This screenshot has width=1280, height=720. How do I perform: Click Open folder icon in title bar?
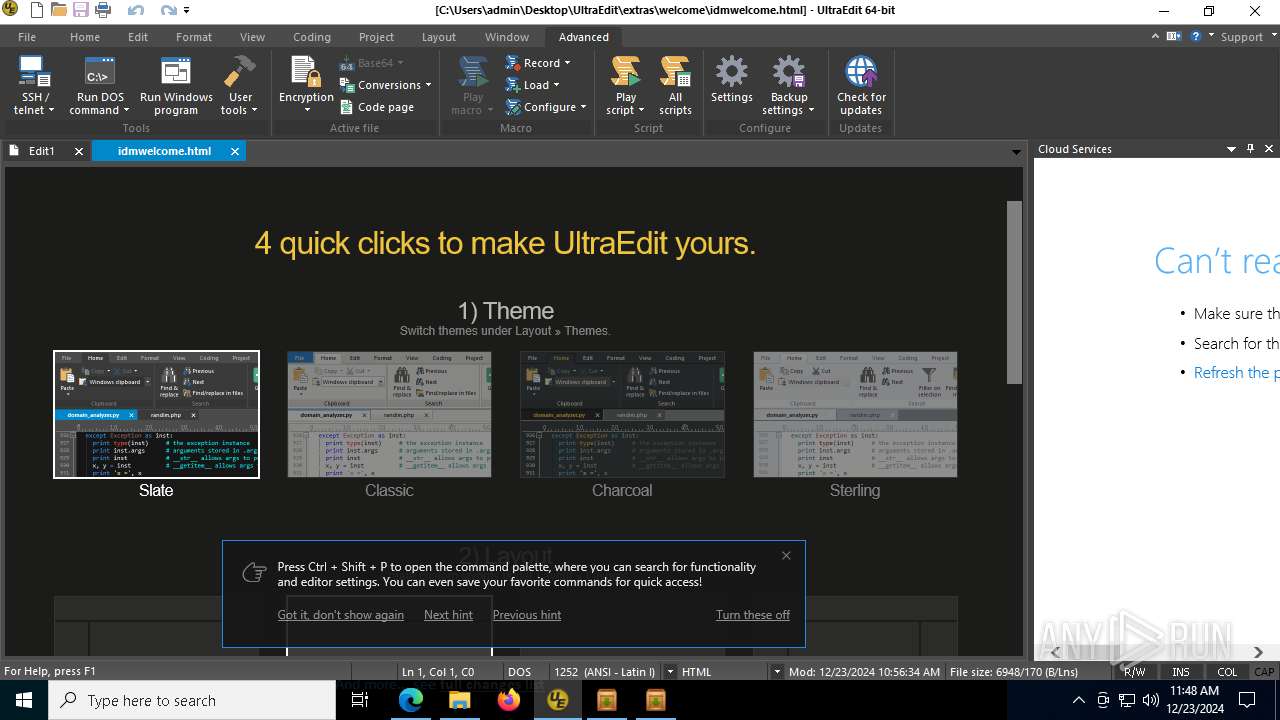point(59,11)
